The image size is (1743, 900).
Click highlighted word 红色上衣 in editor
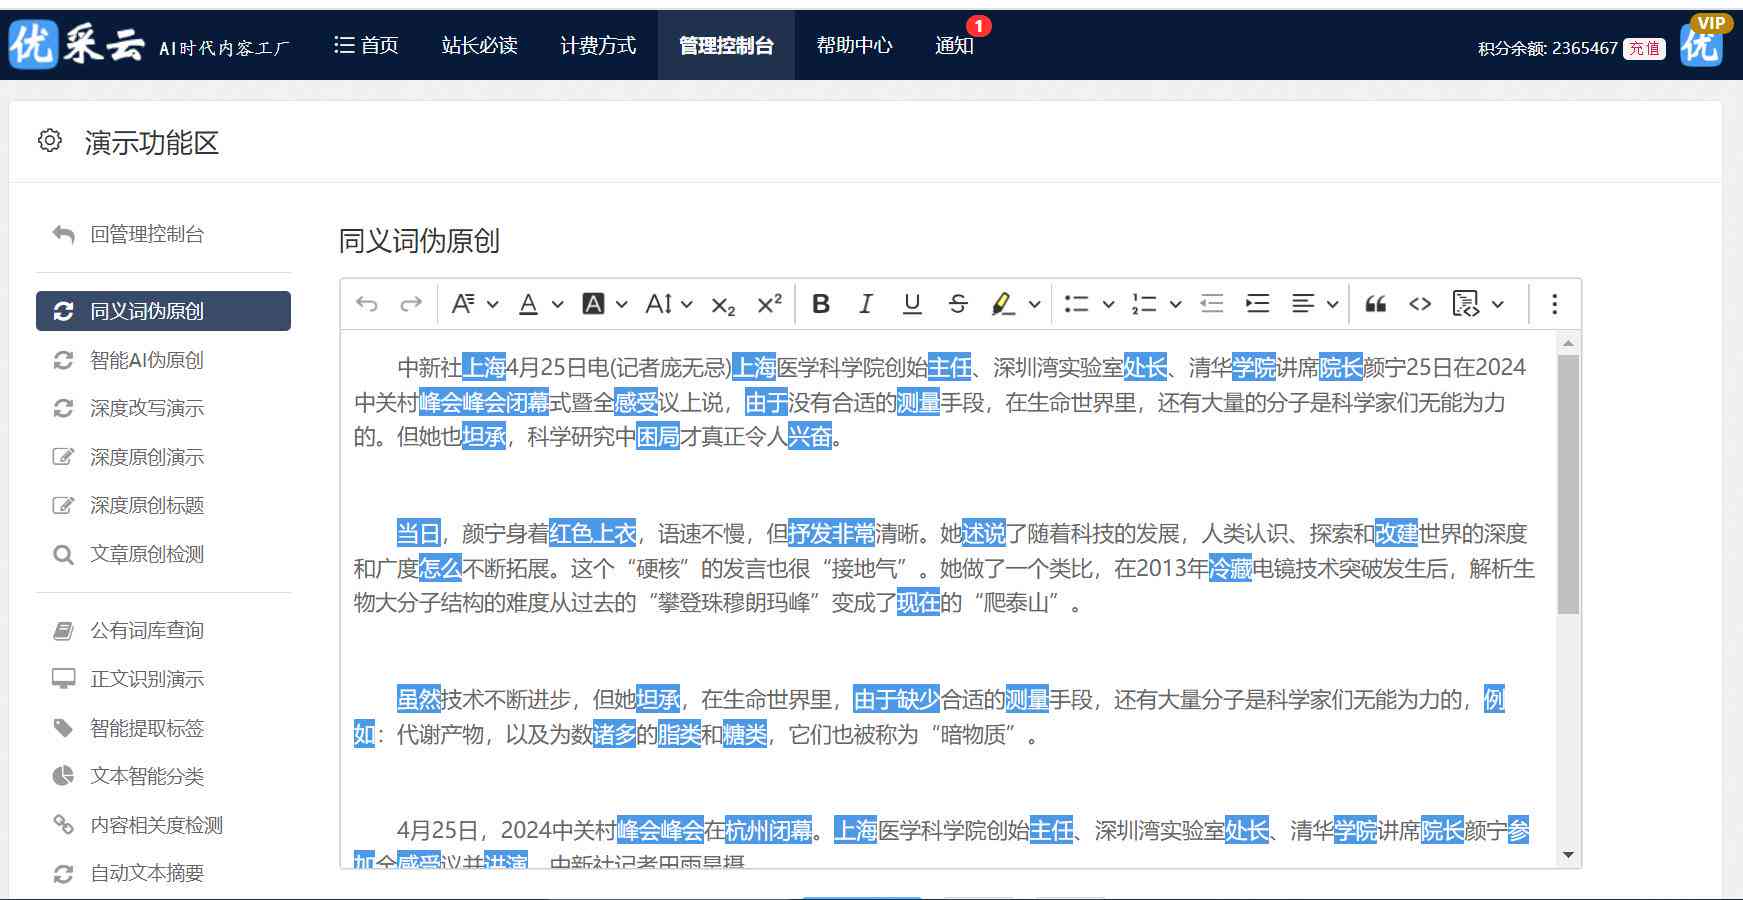(593, 534)
